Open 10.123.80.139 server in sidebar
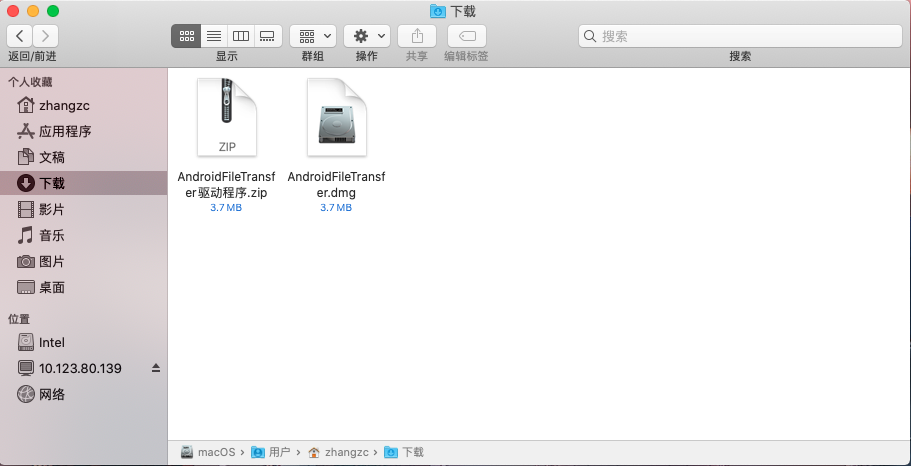Image resolution: width=911 pixels, height=466 pixels. coord(84,368)
